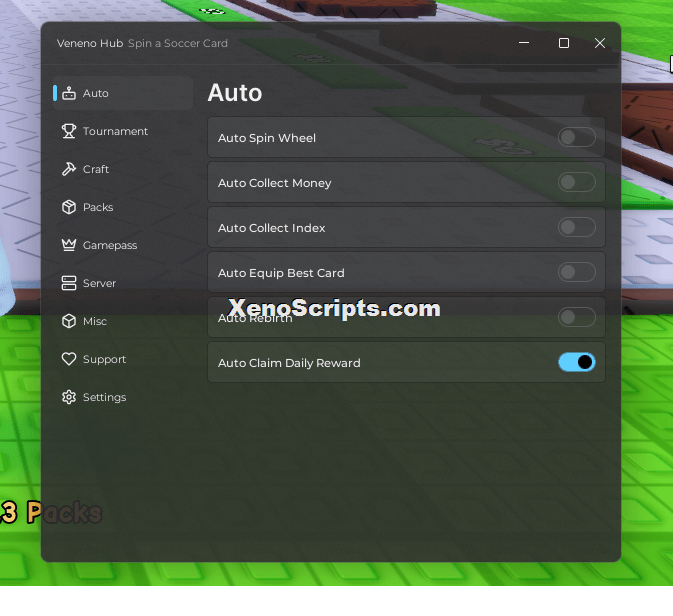Minimize the Veneno Hub window
The width and height of the screenshot is (673, 616).
tap(524, 43)
